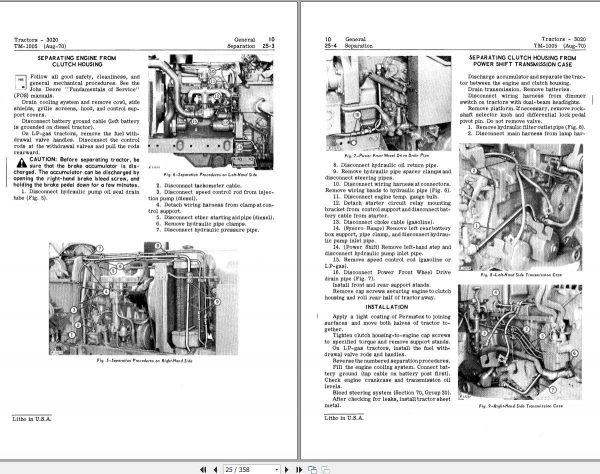Click the caution warning triangle symbol

22,163
